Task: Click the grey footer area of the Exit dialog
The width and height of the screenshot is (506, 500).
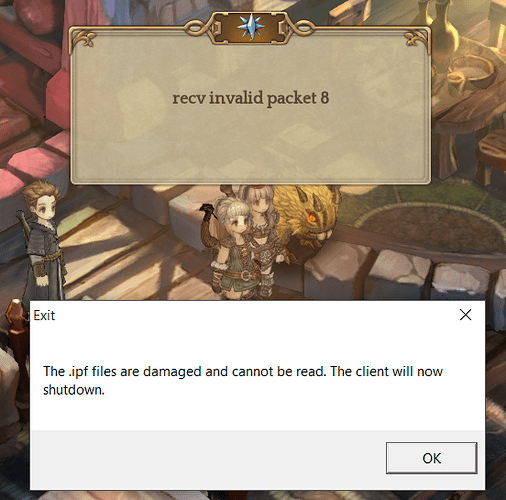Action: [x=207, y=459]
